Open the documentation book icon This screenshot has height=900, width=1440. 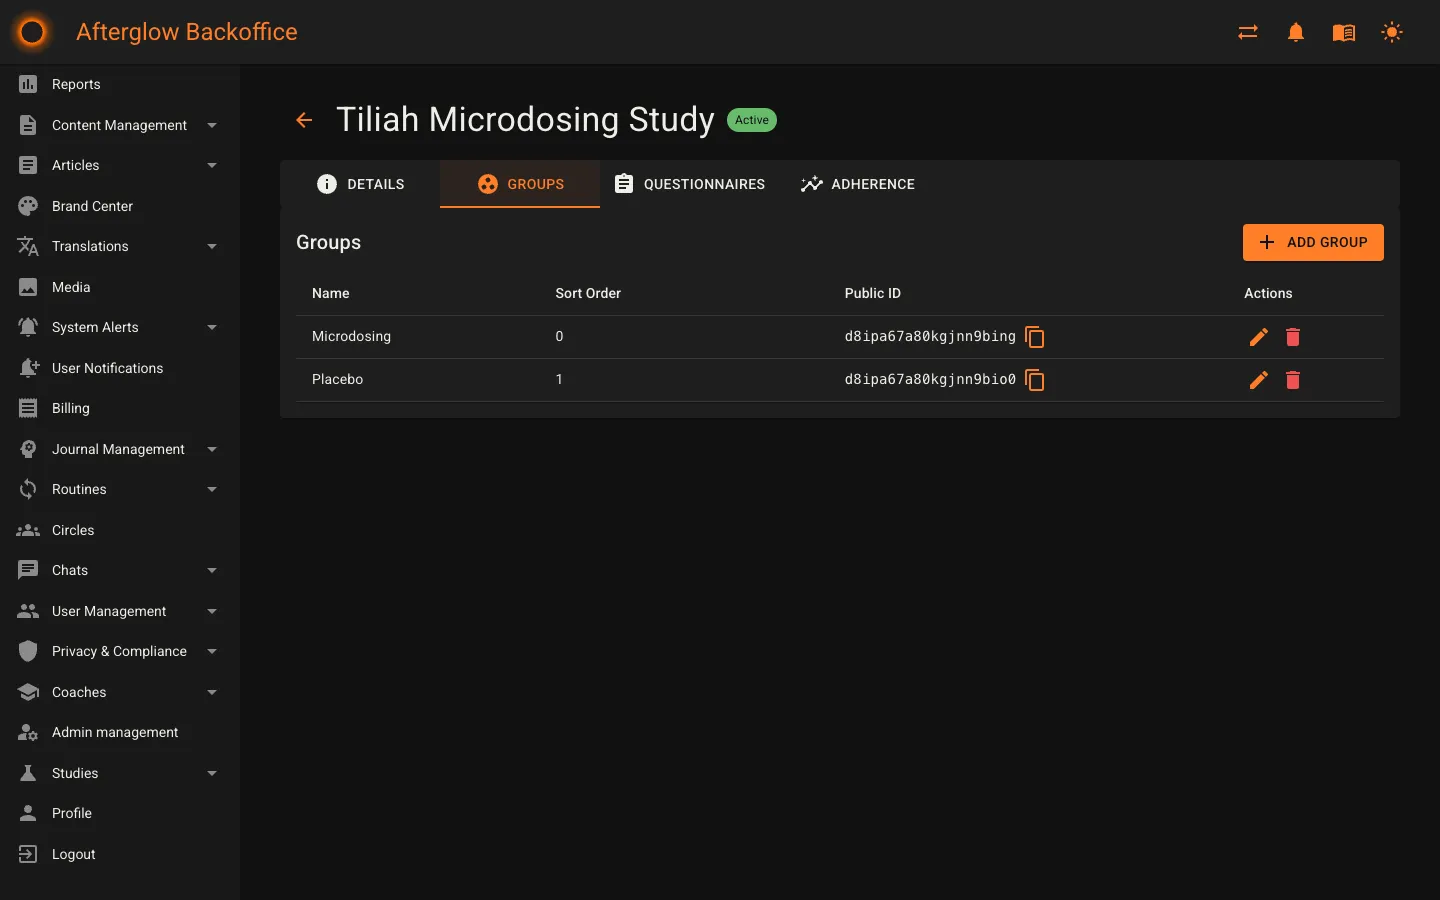[1344, 32]
